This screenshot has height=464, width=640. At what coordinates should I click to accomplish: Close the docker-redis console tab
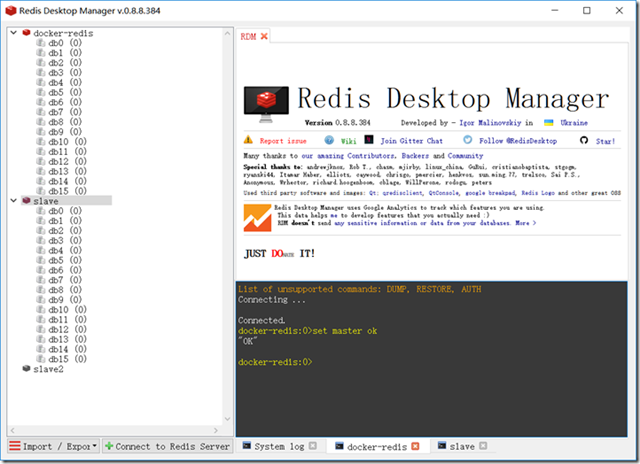tap(415, 446)
